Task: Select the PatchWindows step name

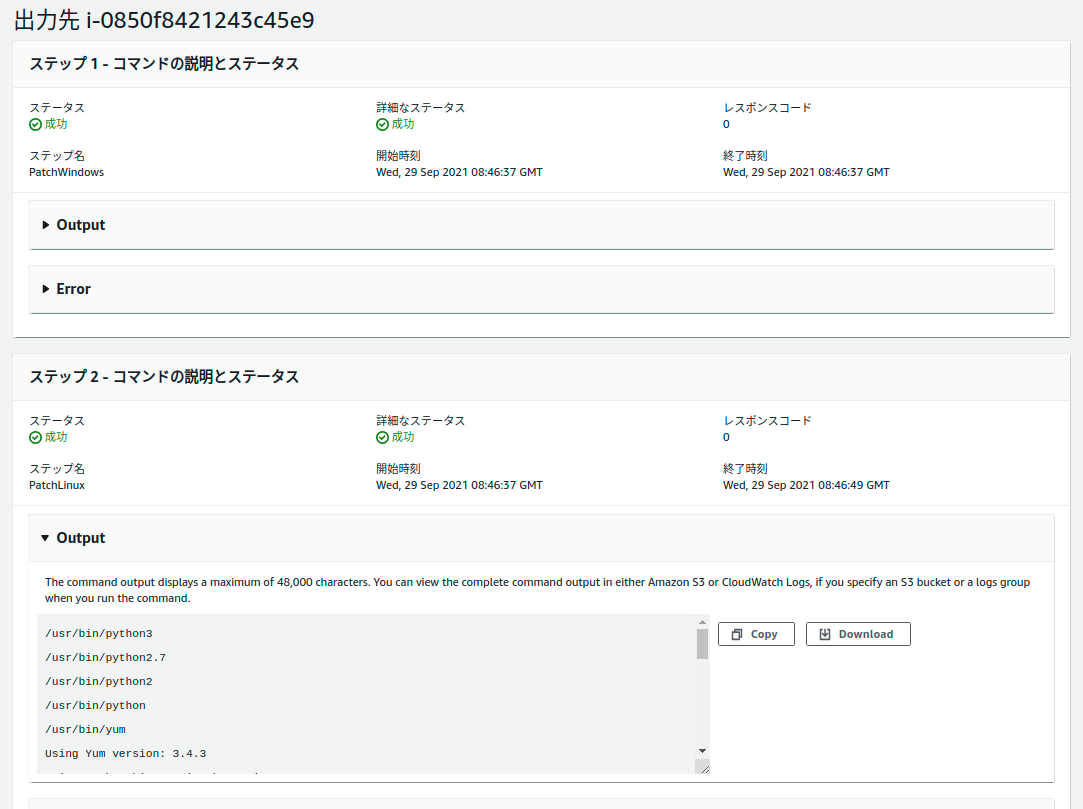Action: pos(66,172)
